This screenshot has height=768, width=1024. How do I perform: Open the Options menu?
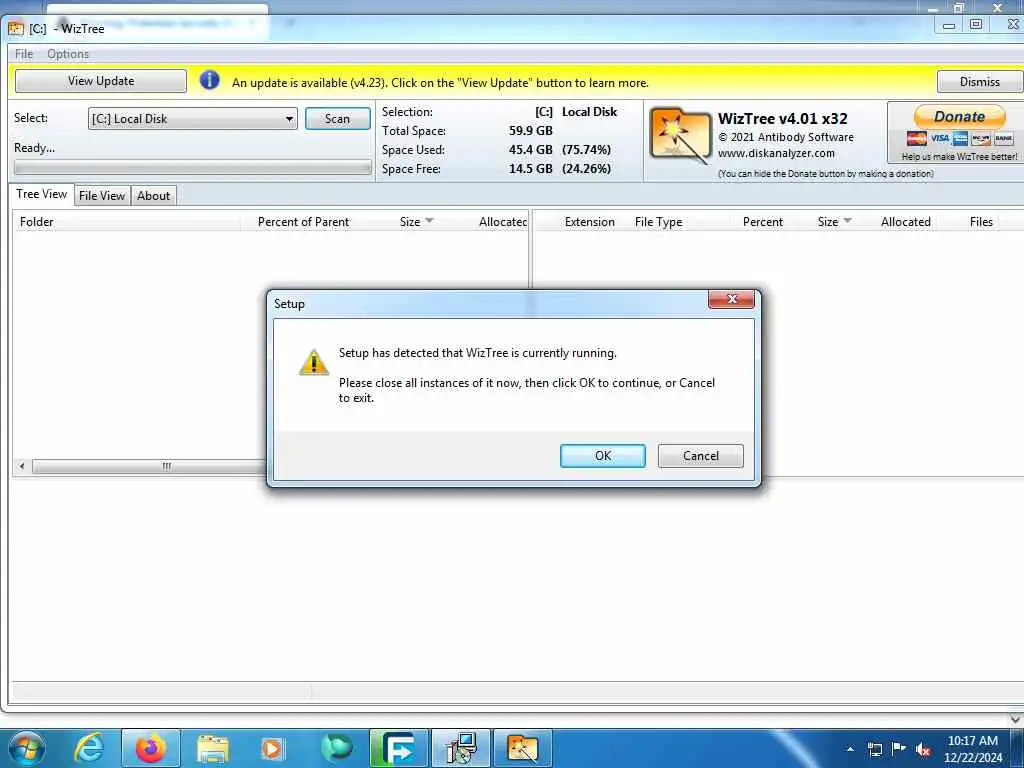tap(68, 54)
